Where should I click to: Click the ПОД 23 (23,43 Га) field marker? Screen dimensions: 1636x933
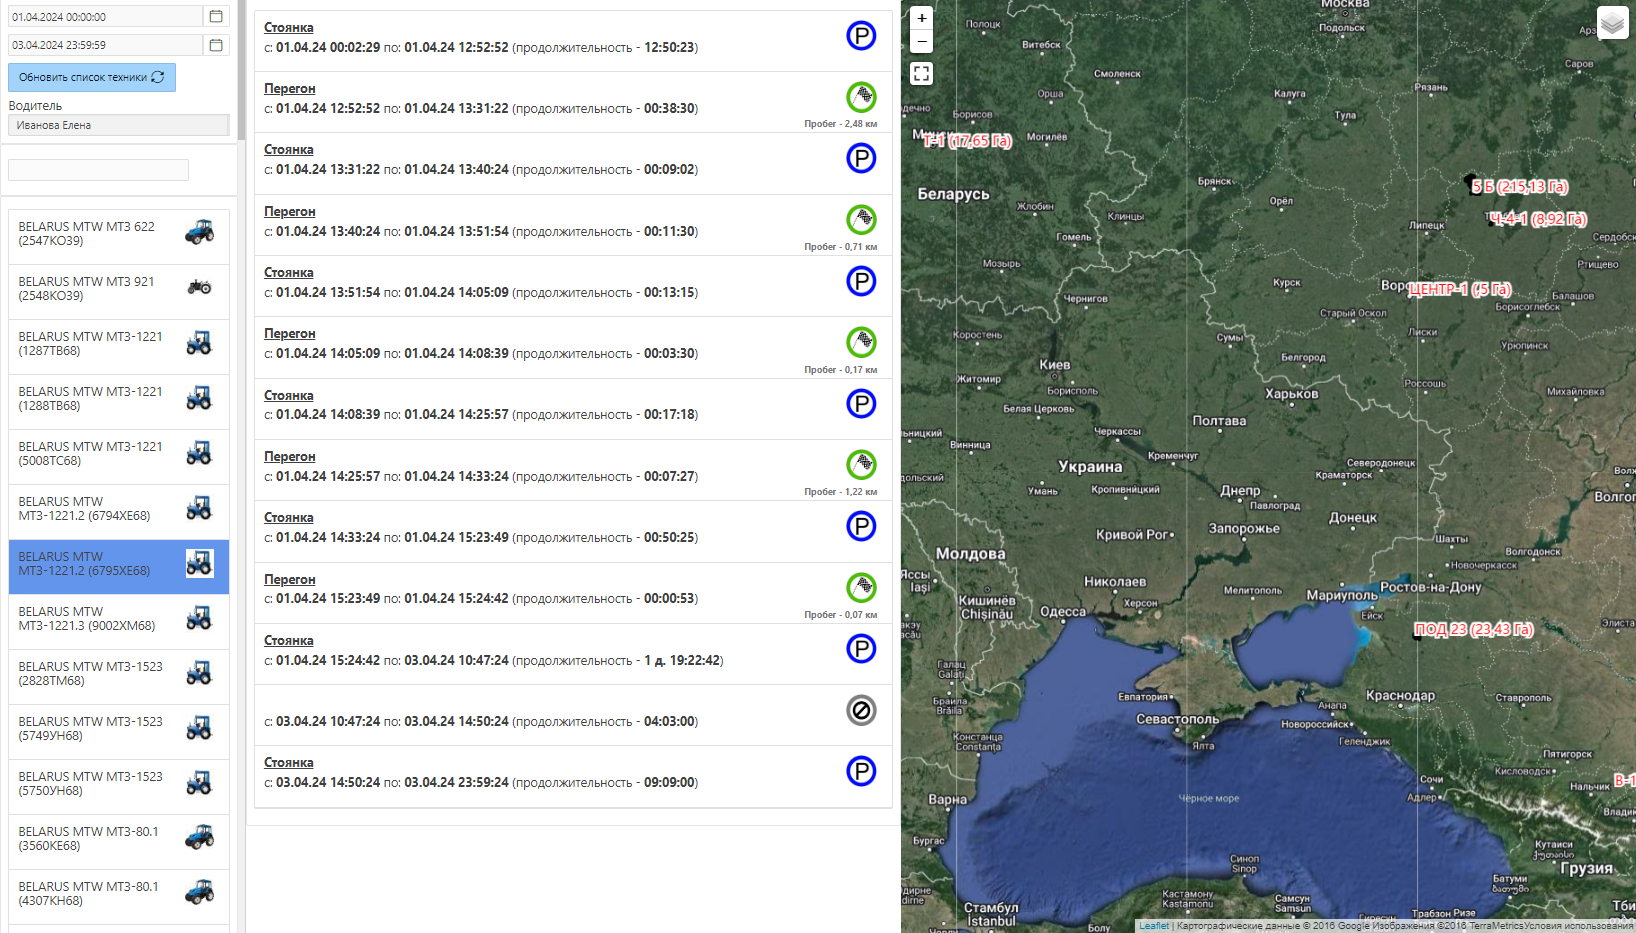pos(1473,629)
